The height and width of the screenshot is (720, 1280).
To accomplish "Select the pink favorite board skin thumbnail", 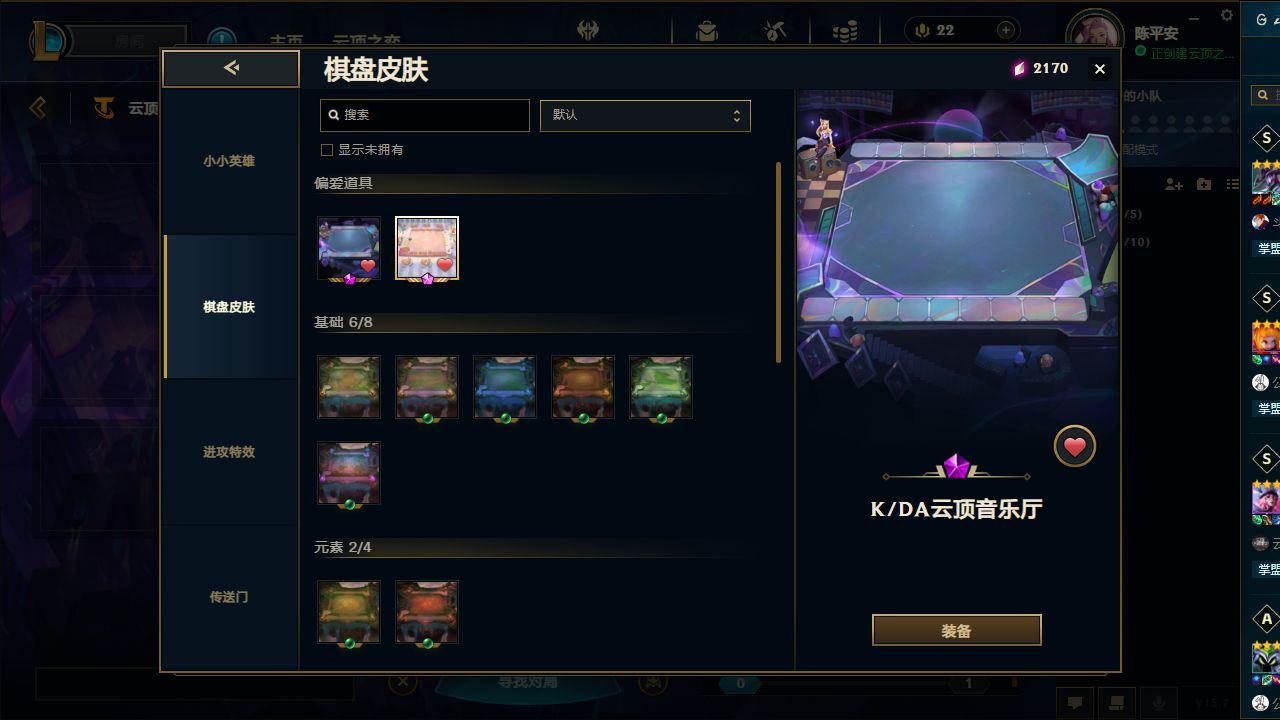I will tap(427, 248).
